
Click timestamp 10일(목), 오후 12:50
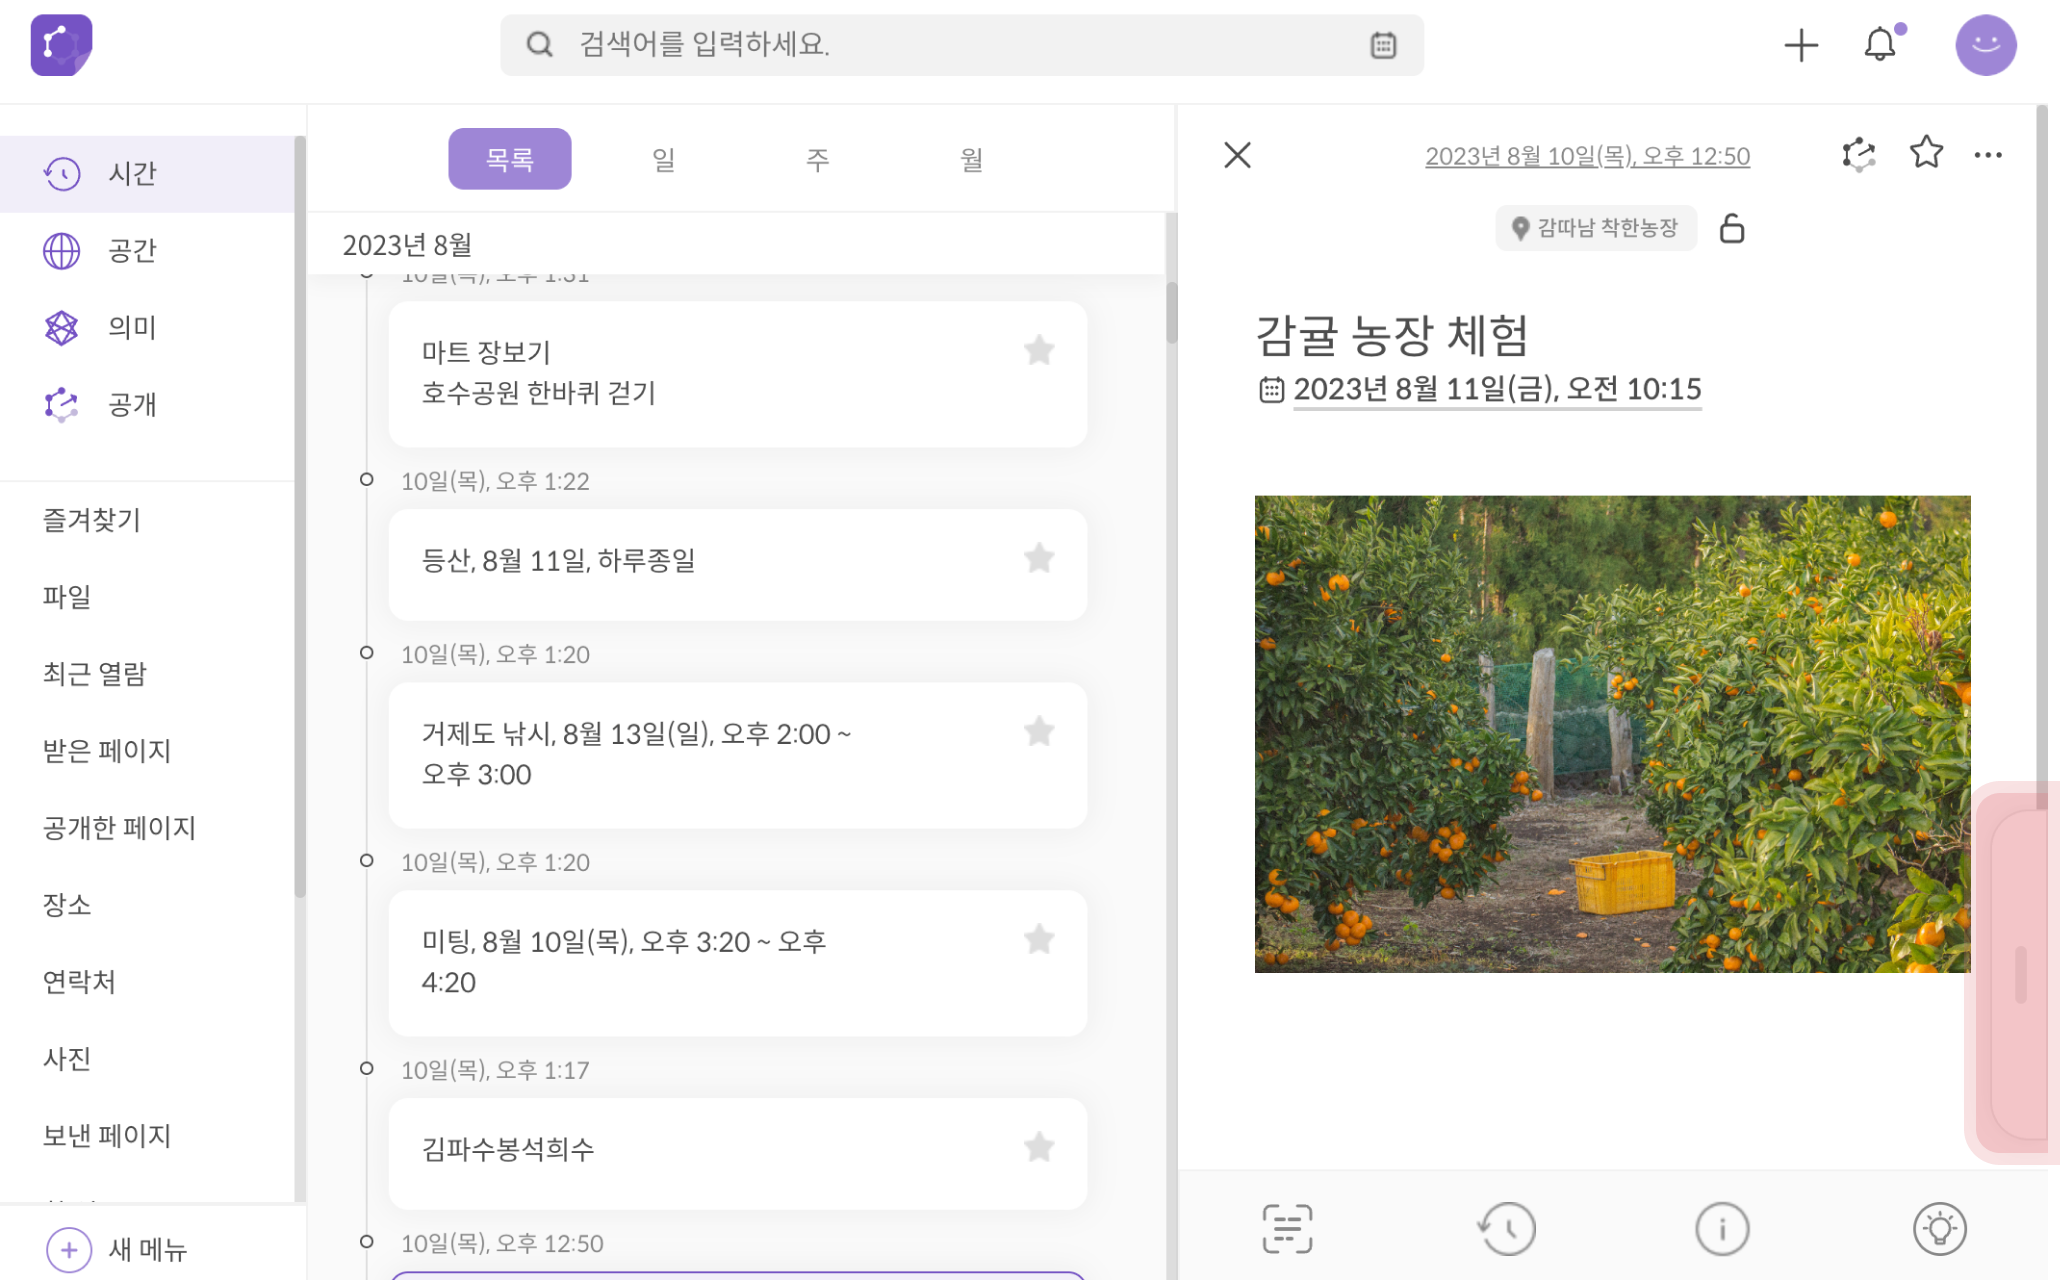[x=502, y=1243]
